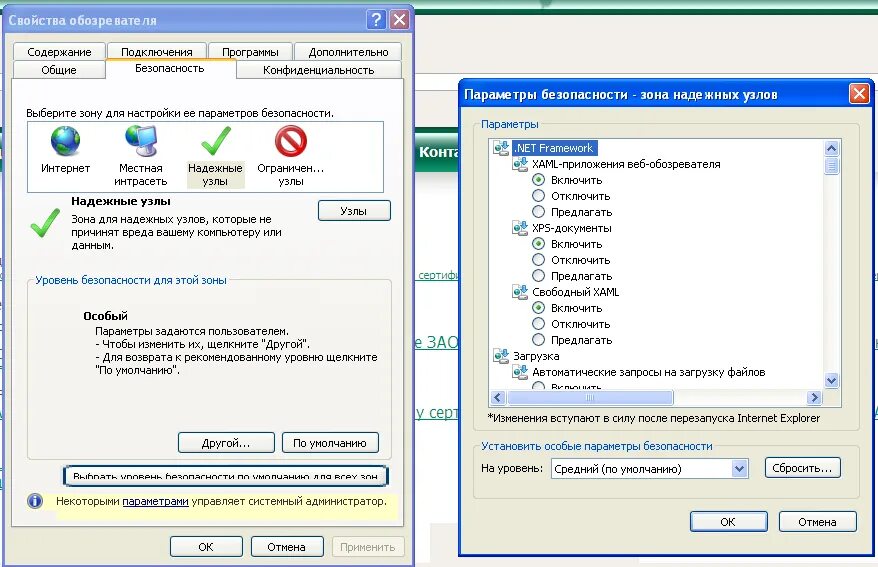Select Предлагать under XAML-приложения веб-обозревателя
Viewport: 878px width, 567px height.
point(538,212)
